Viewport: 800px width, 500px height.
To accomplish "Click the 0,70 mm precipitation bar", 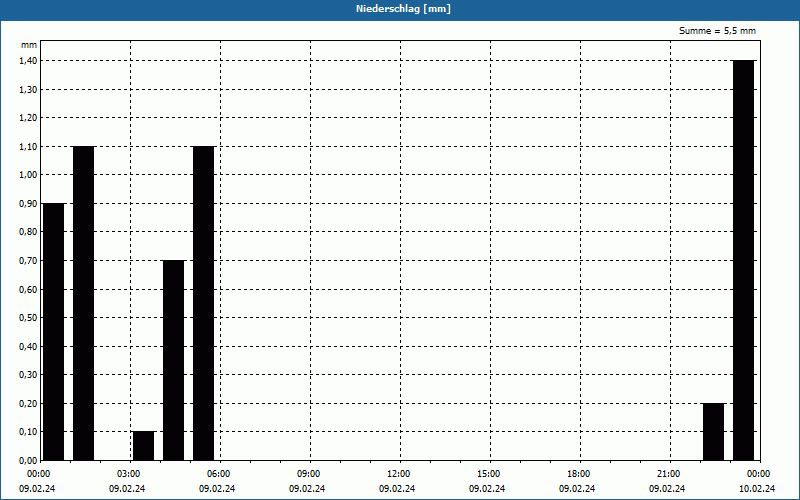I will point(173,360).
